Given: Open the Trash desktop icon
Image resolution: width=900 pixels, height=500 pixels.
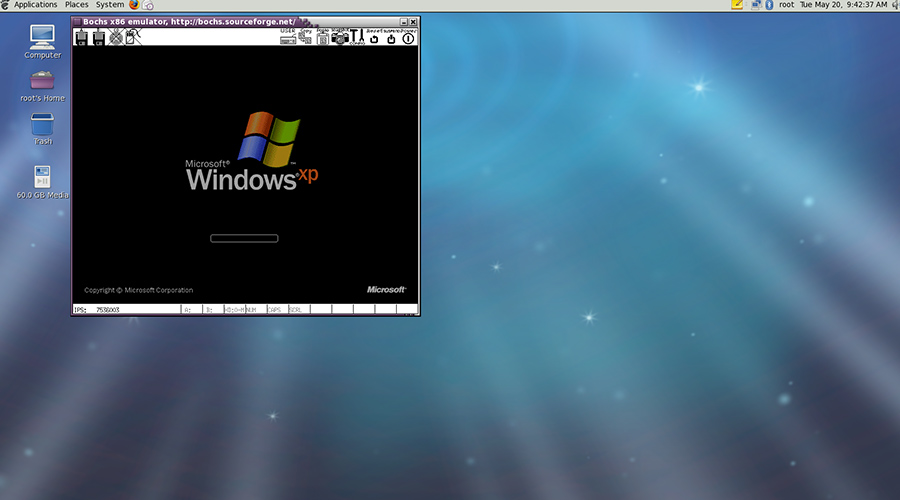Looking at the screenshot, I should pos(42,129).
